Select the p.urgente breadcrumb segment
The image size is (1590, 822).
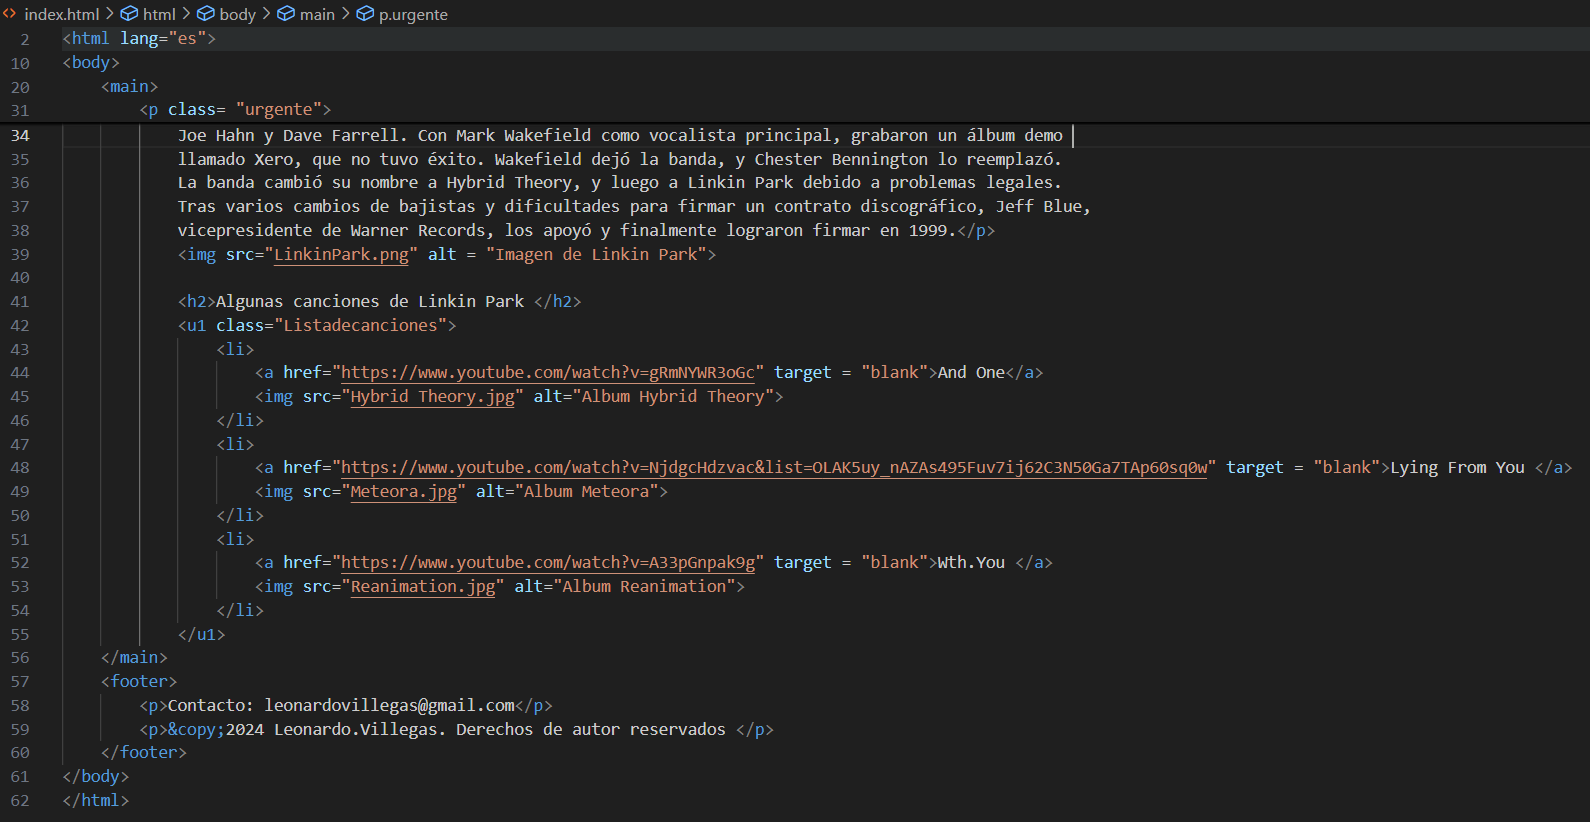(413, 14)
